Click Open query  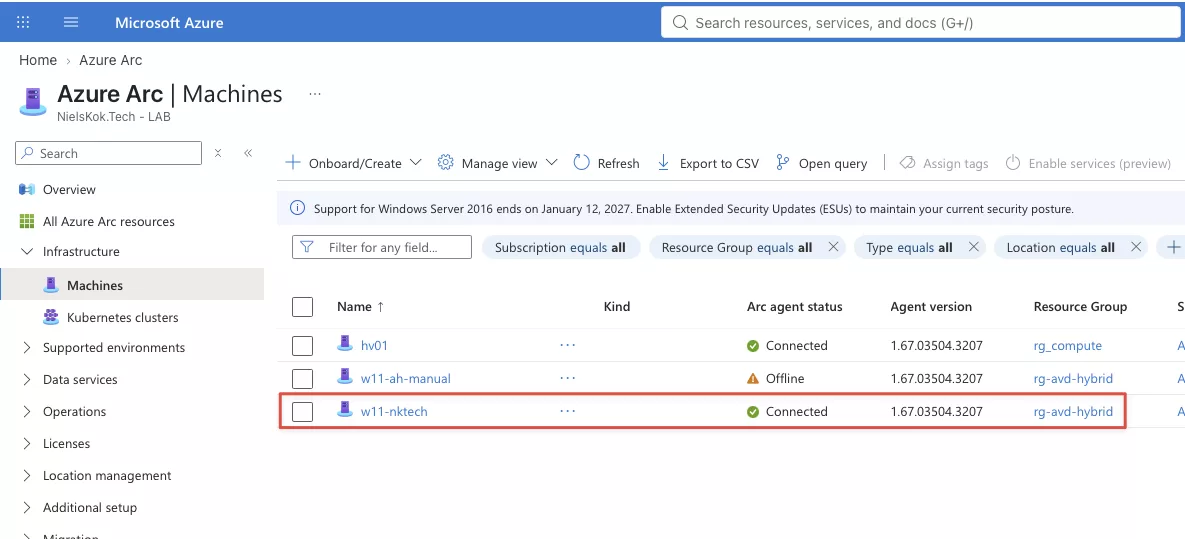pyautogui.click(x=821, y=163)
